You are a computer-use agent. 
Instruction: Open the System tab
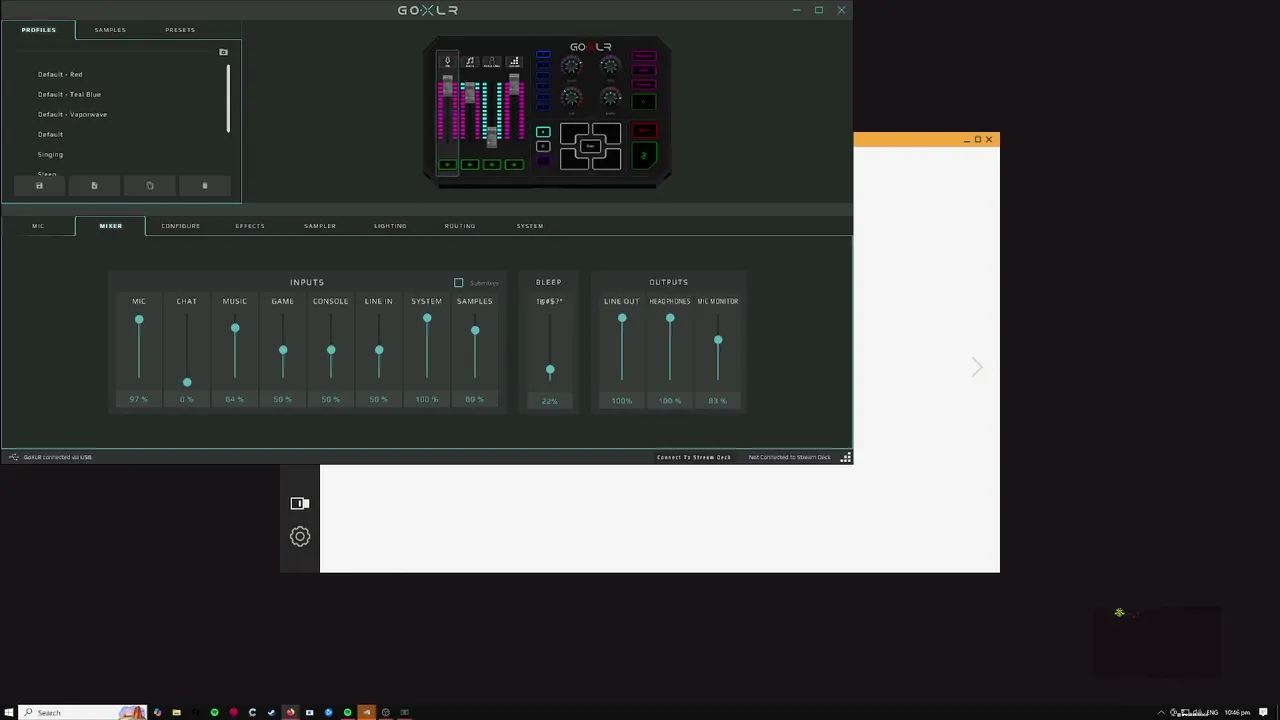(530, 226)
